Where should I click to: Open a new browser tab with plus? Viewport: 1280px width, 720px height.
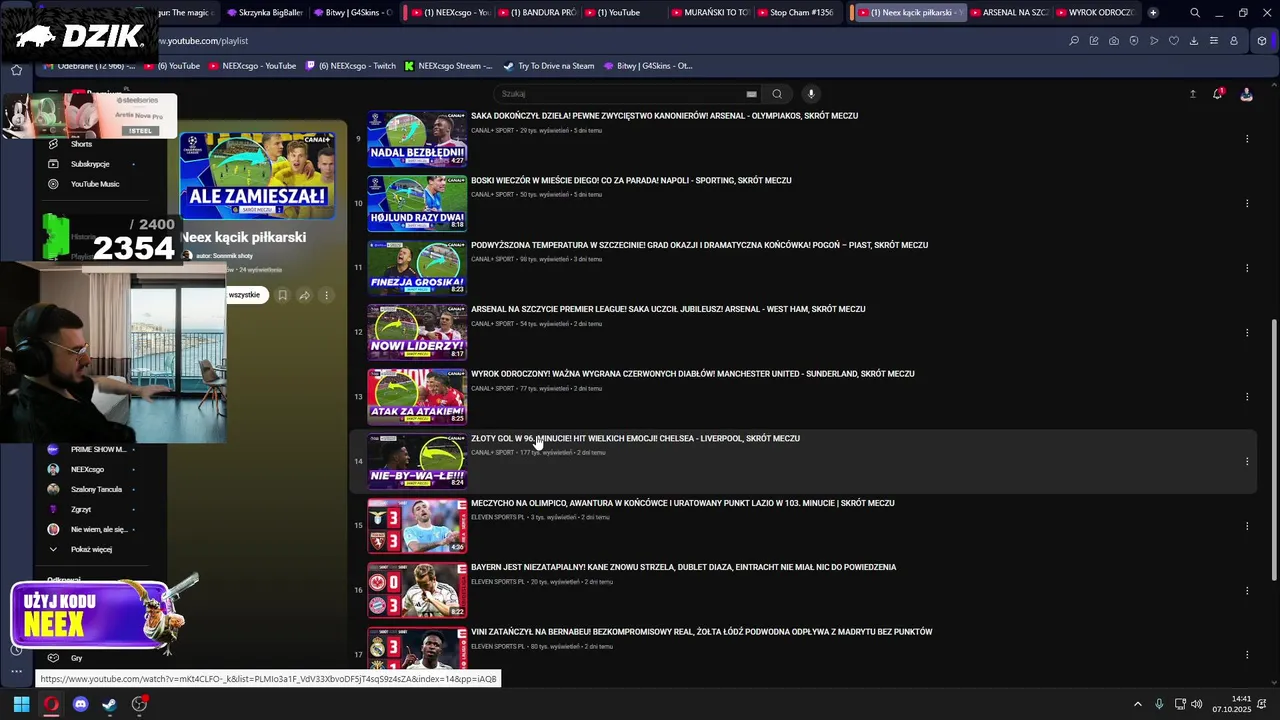pyautogui.click(x=1153, y=13)
